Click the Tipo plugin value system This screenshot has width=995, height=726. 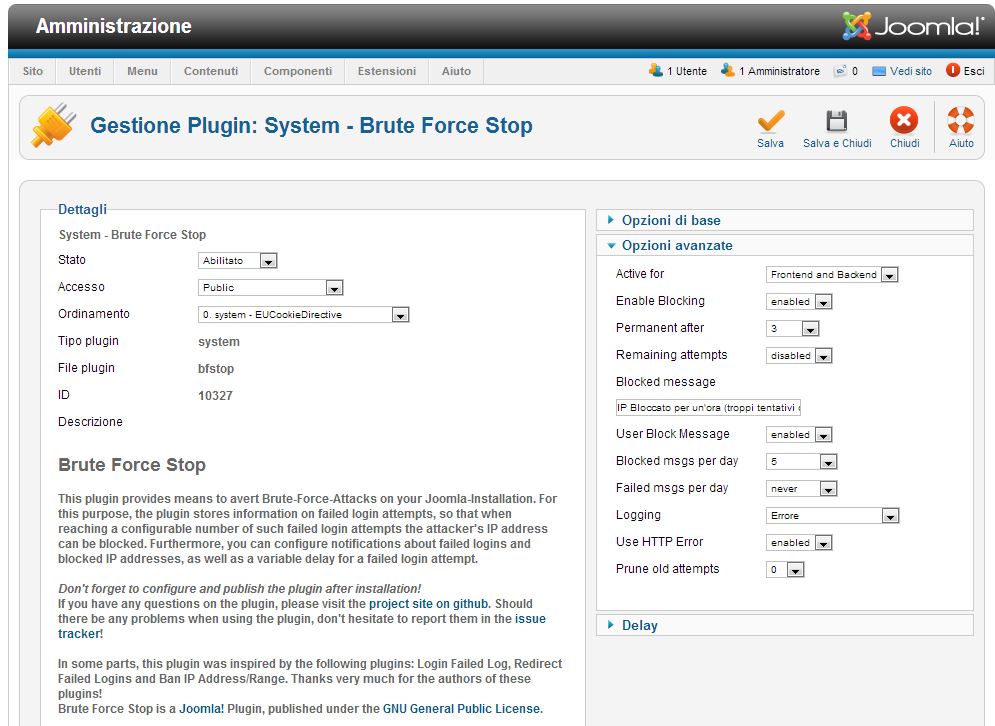tap(219, 341)
